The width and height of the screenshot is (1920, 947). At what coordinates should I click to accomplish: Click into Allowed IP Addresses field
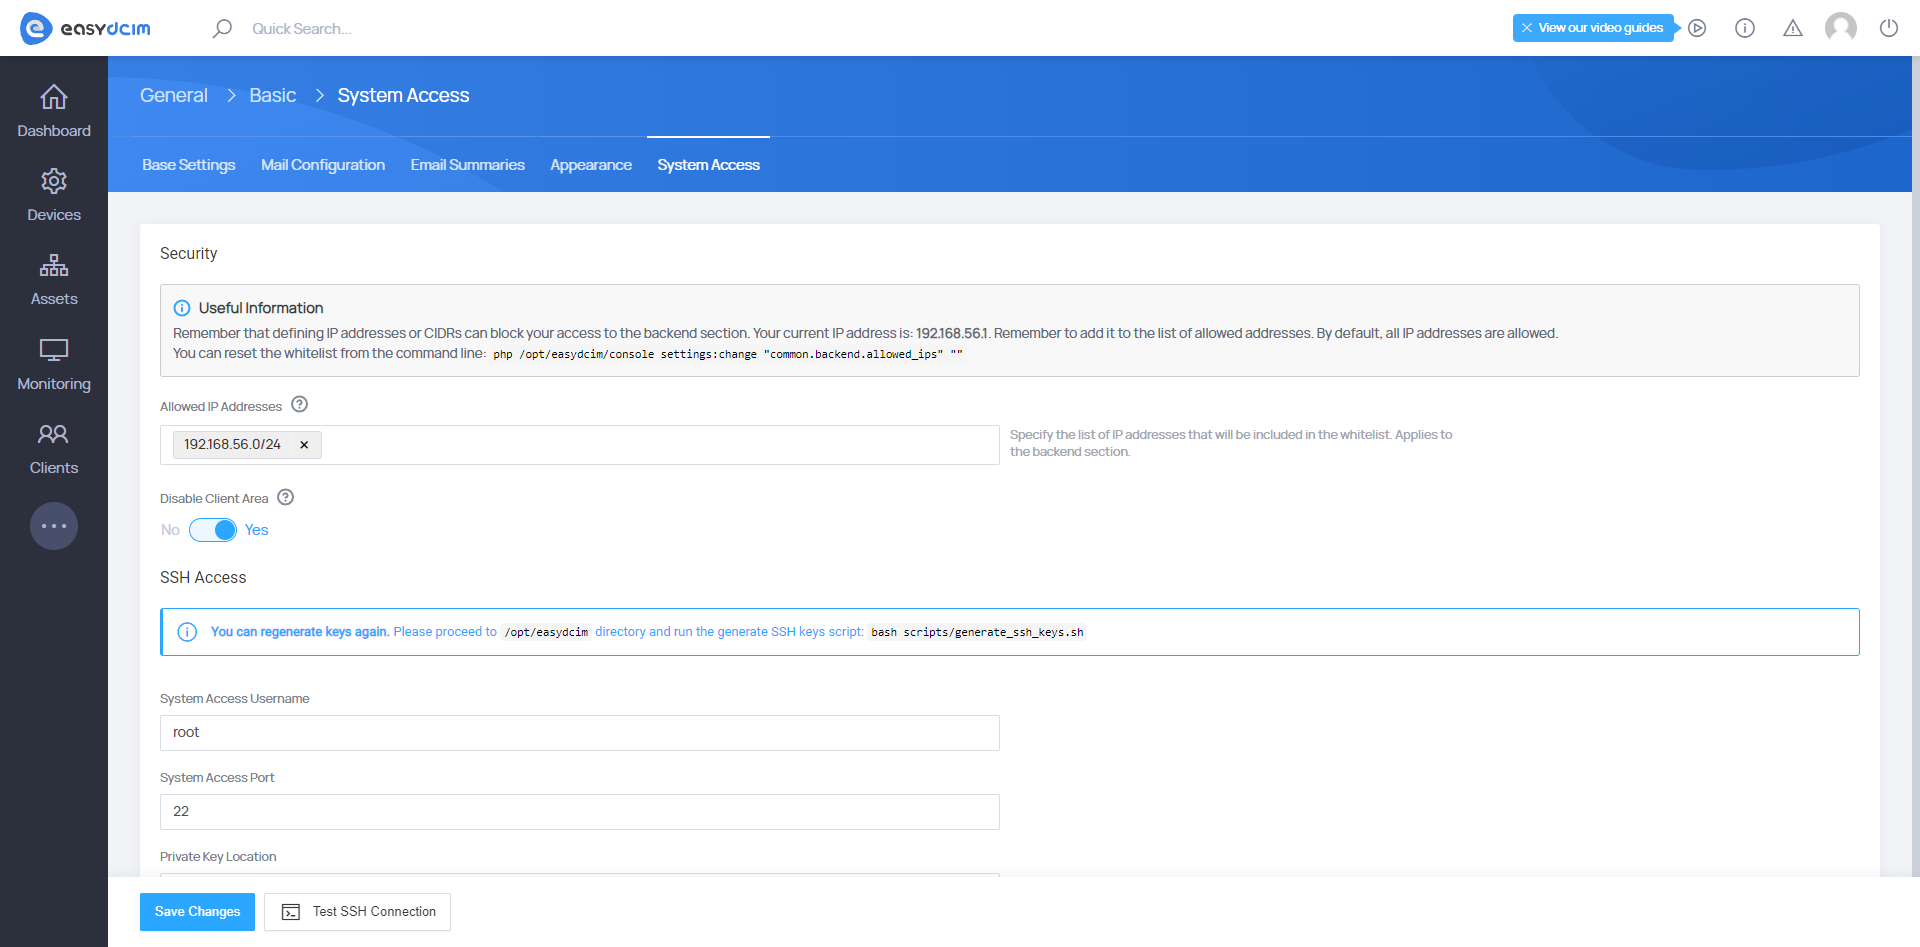pyautogui.click(x=580, y=445)
